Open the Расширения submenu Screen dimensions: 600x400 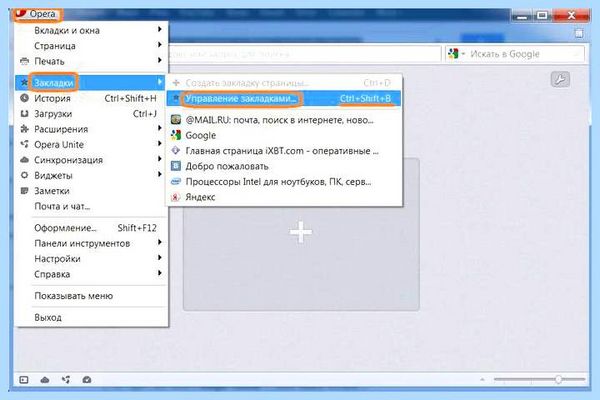coord(91,129)
